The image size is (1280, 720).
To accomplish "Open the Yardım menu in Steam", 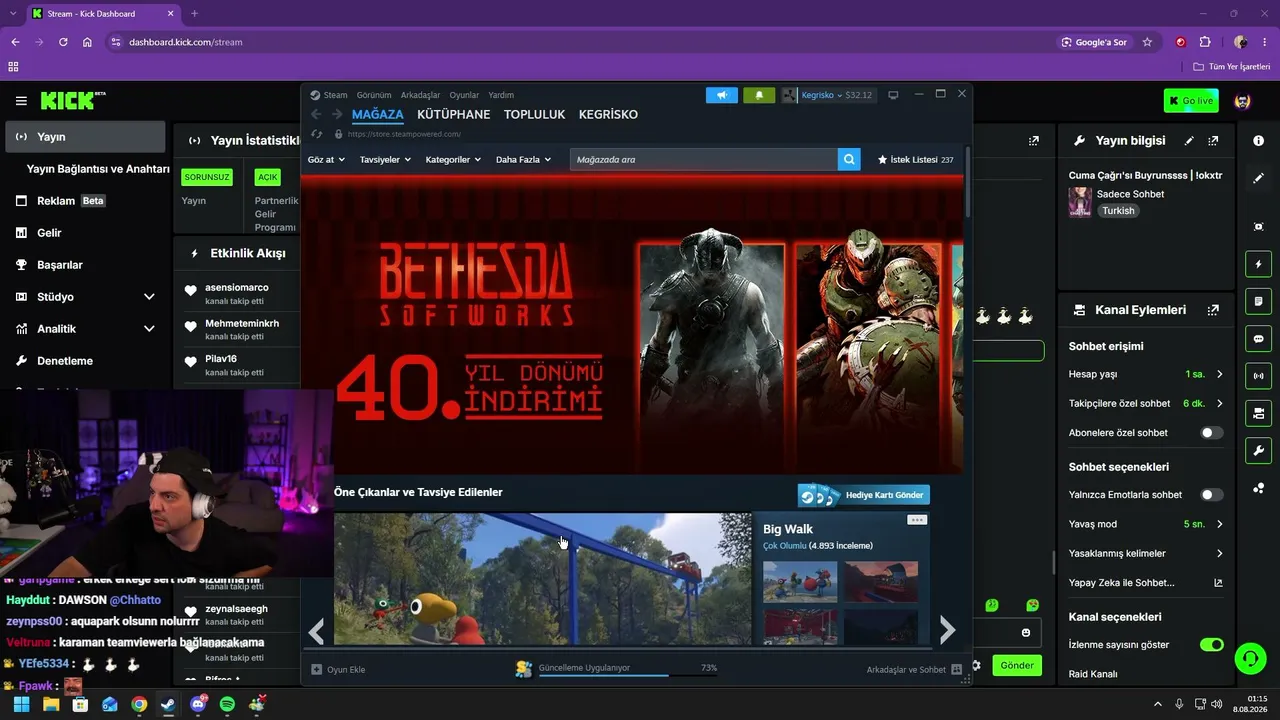I will coord(501,95).
